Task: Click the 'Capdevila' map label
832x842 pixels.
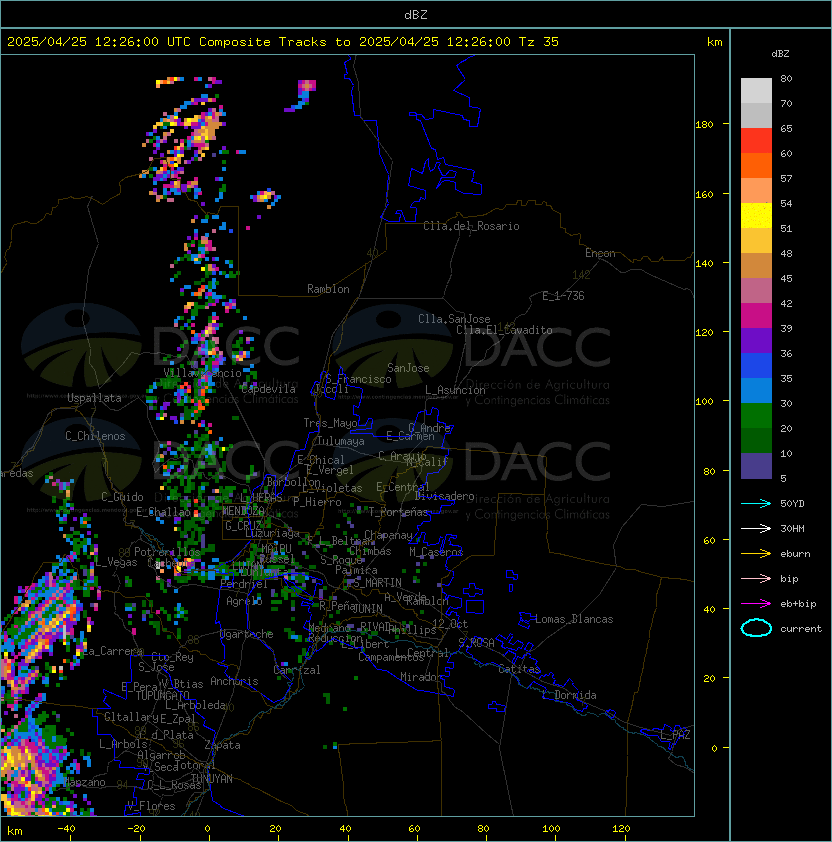Action: coord(268,389)
